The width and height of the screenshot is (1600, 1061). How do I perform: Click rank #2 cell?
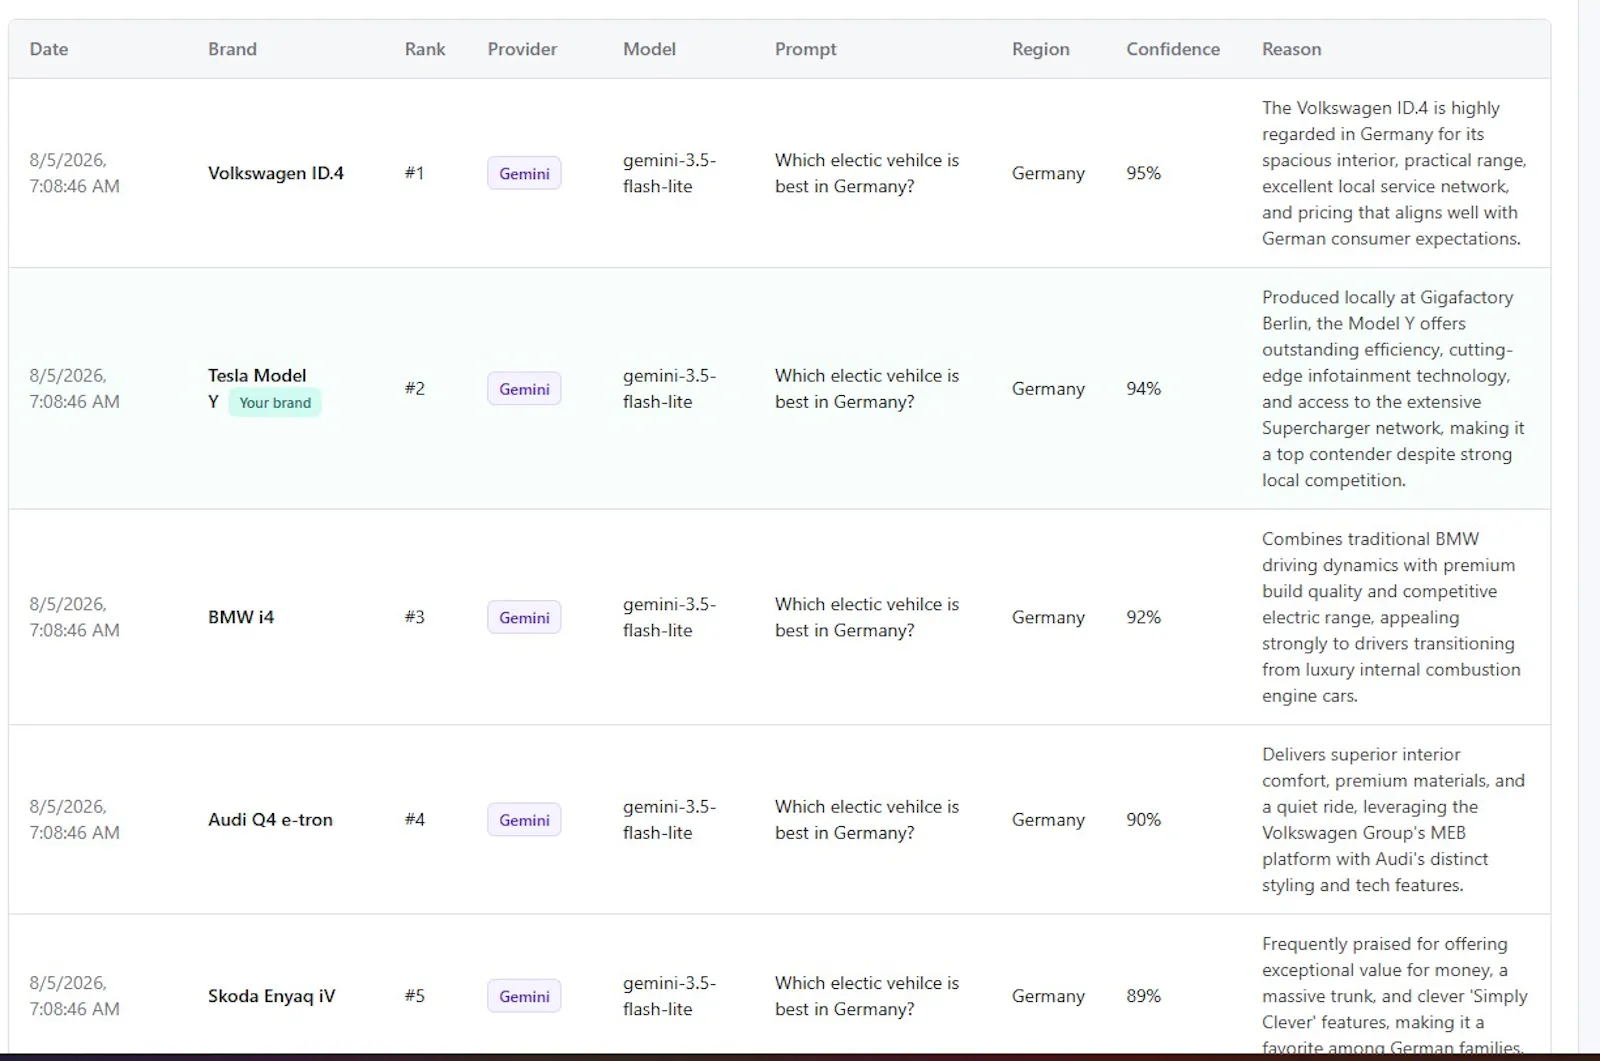(x=414, y=388)
